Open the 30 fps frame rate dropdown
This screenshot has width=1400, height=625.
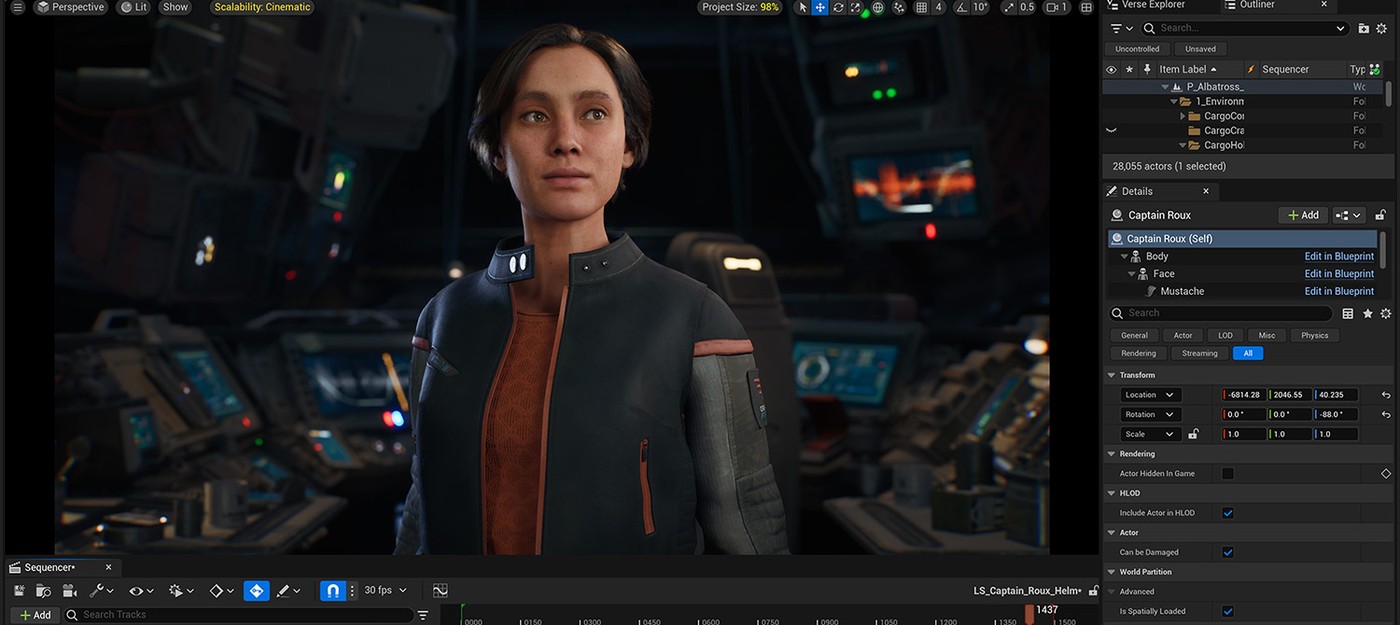[386, 591]
